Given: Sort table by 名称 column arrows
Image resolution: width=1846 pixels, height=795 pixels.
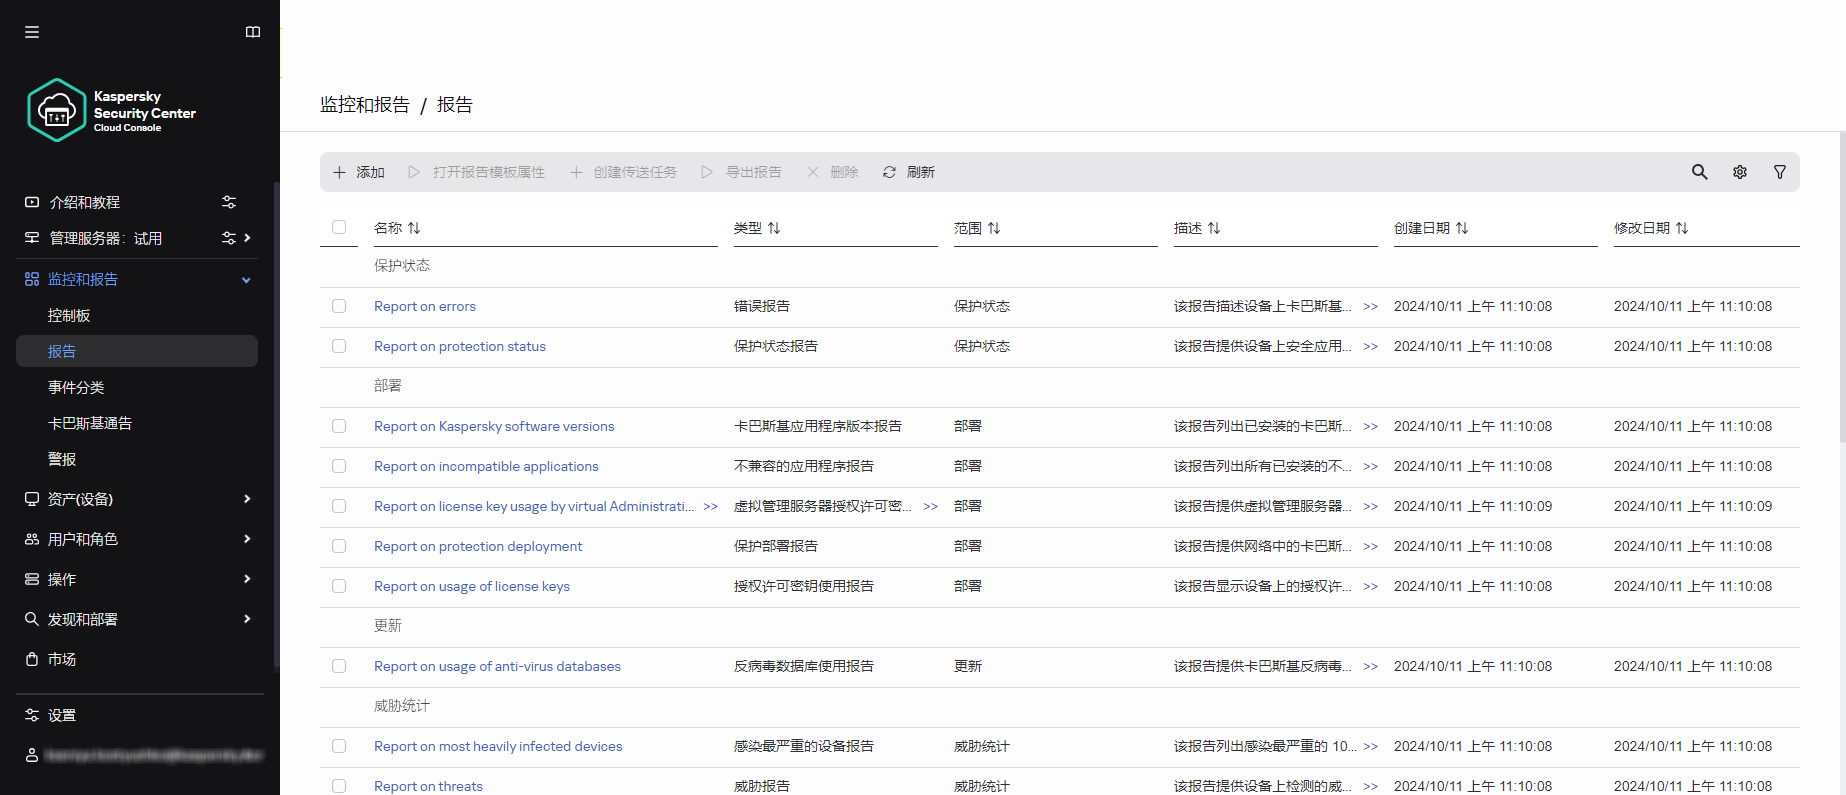Looking at the screenshot, I should (x=414, y=228).
